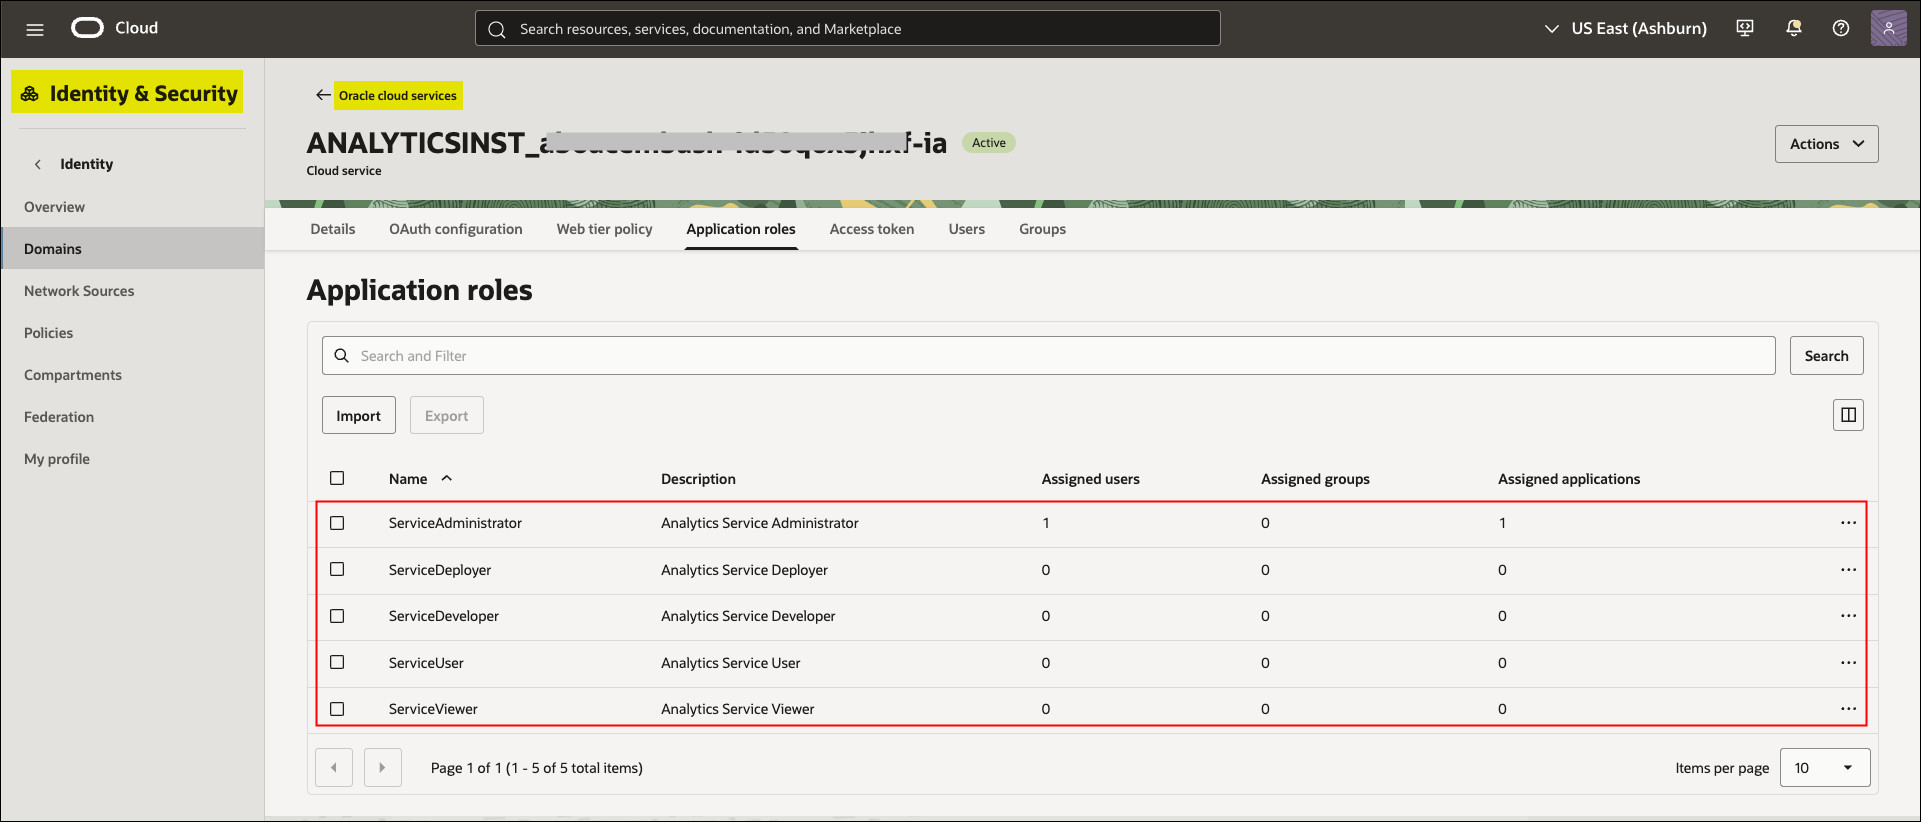Click the back chevron next to Identity
The image size is (1921, 822).
coord(38,164)
